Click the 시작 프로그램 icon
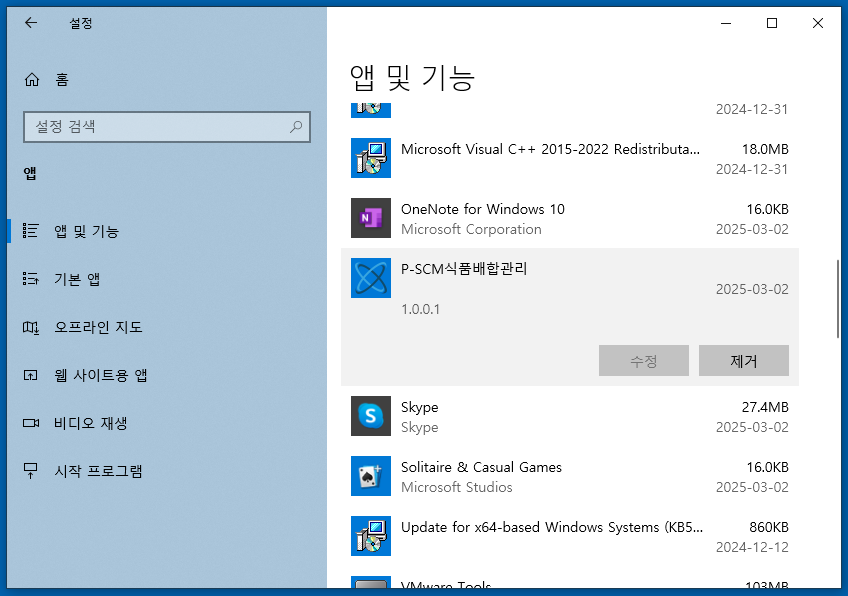 pyautogui.click(x=30, y=471)
